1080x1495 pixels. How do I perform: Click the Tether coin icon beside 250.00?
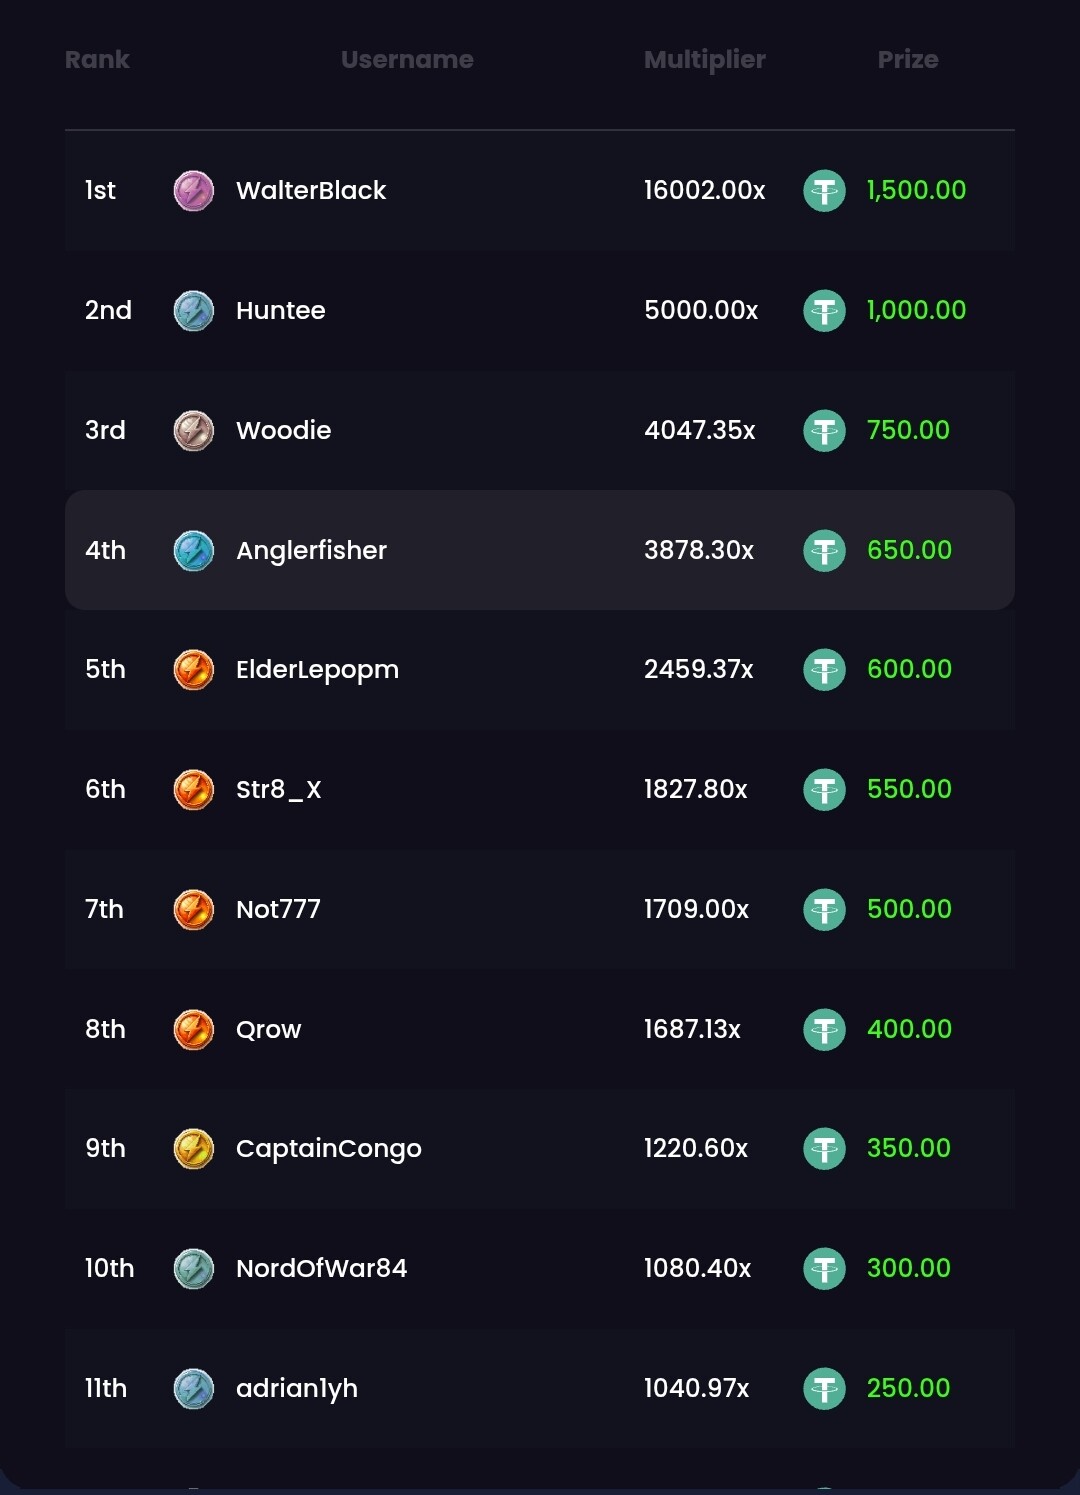(x=825, y=1389)
